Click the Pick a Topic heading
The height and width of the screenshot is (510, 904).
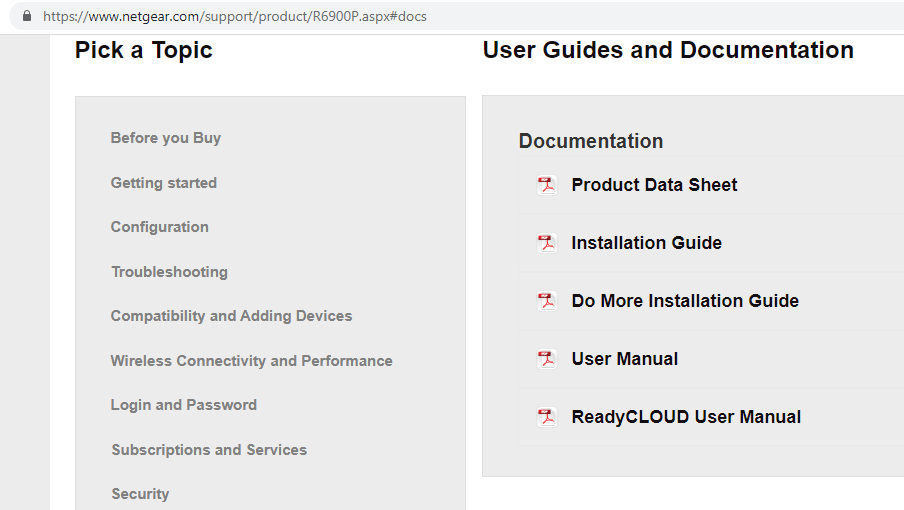tap(144, 50)
